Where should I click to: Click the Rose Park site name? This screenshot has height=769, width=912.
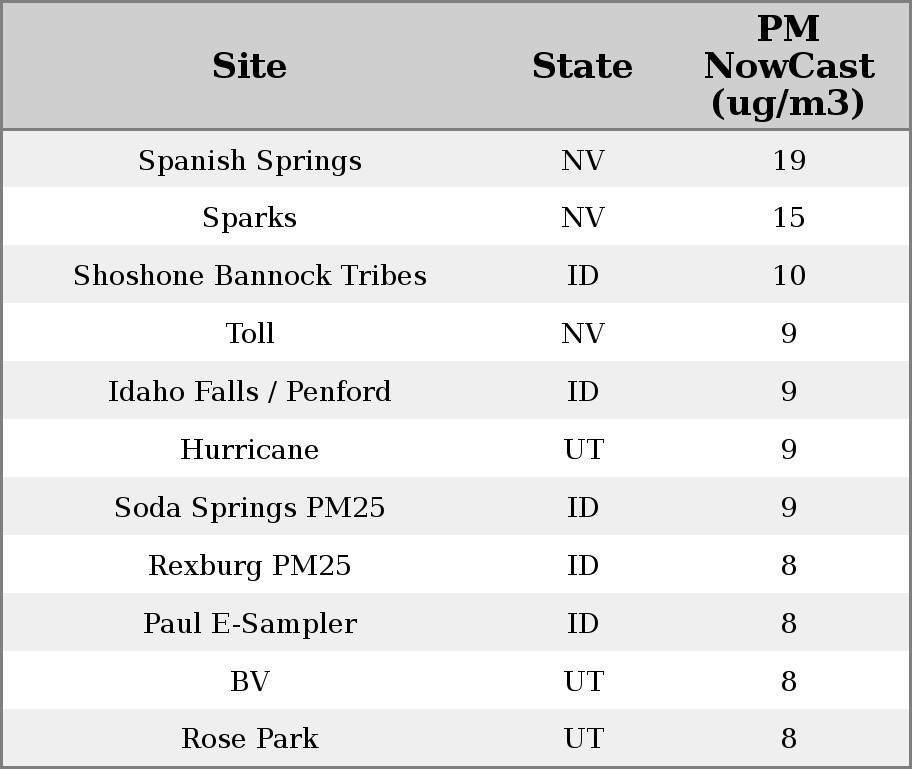pyautogui.click(x=250, y=739)
